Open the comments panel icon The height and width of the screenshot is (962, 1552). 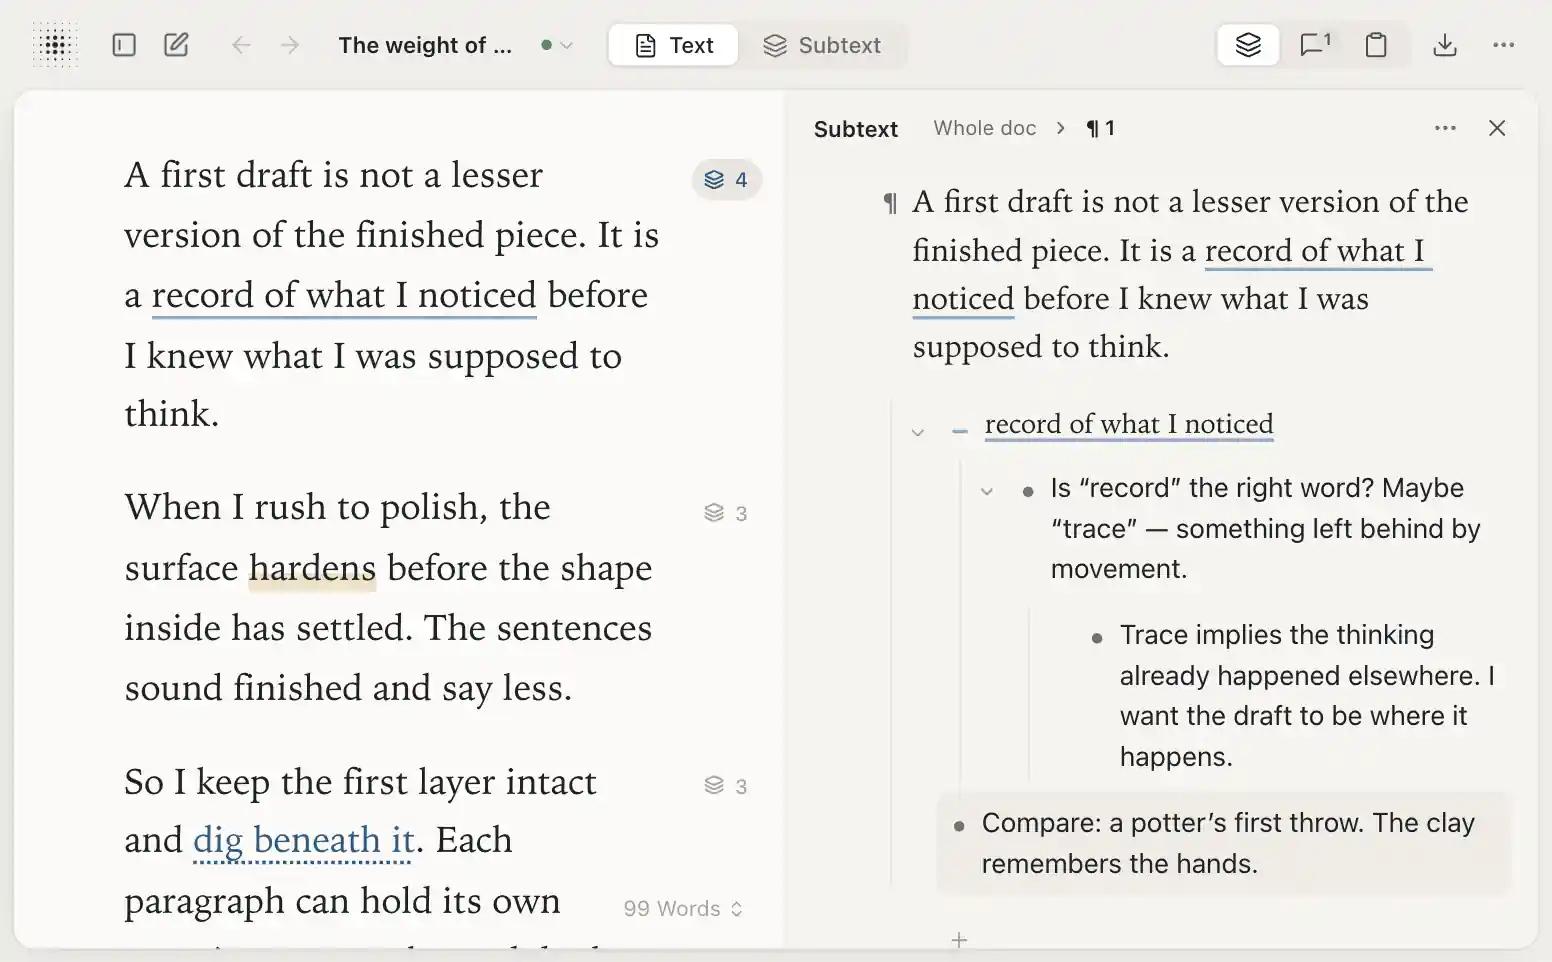pyautogui.click(x=1314, y=45)
